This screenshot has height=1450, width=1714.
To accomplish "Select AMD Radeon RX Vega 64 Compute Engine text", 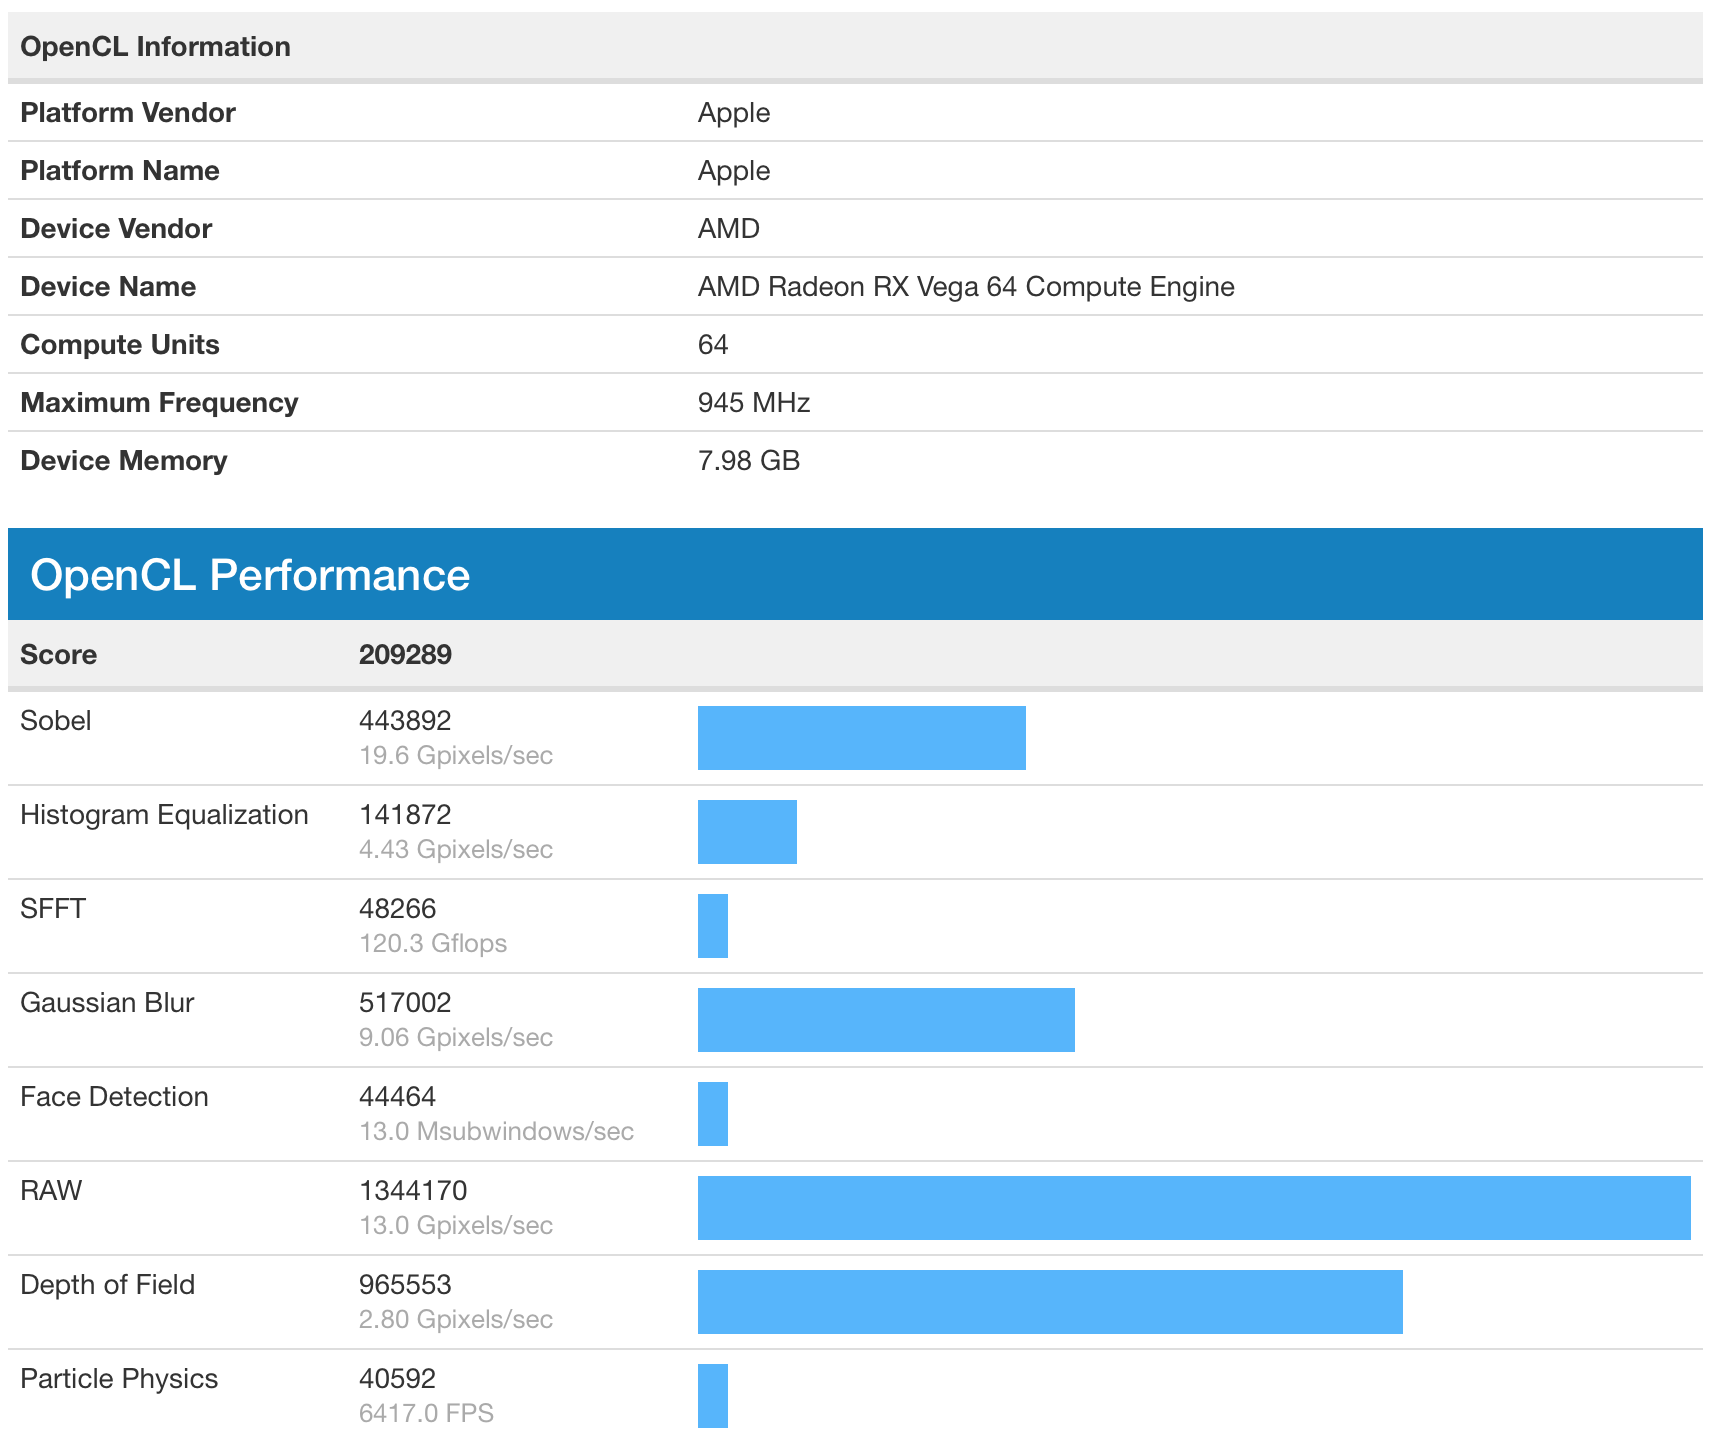I will [966, 287].
